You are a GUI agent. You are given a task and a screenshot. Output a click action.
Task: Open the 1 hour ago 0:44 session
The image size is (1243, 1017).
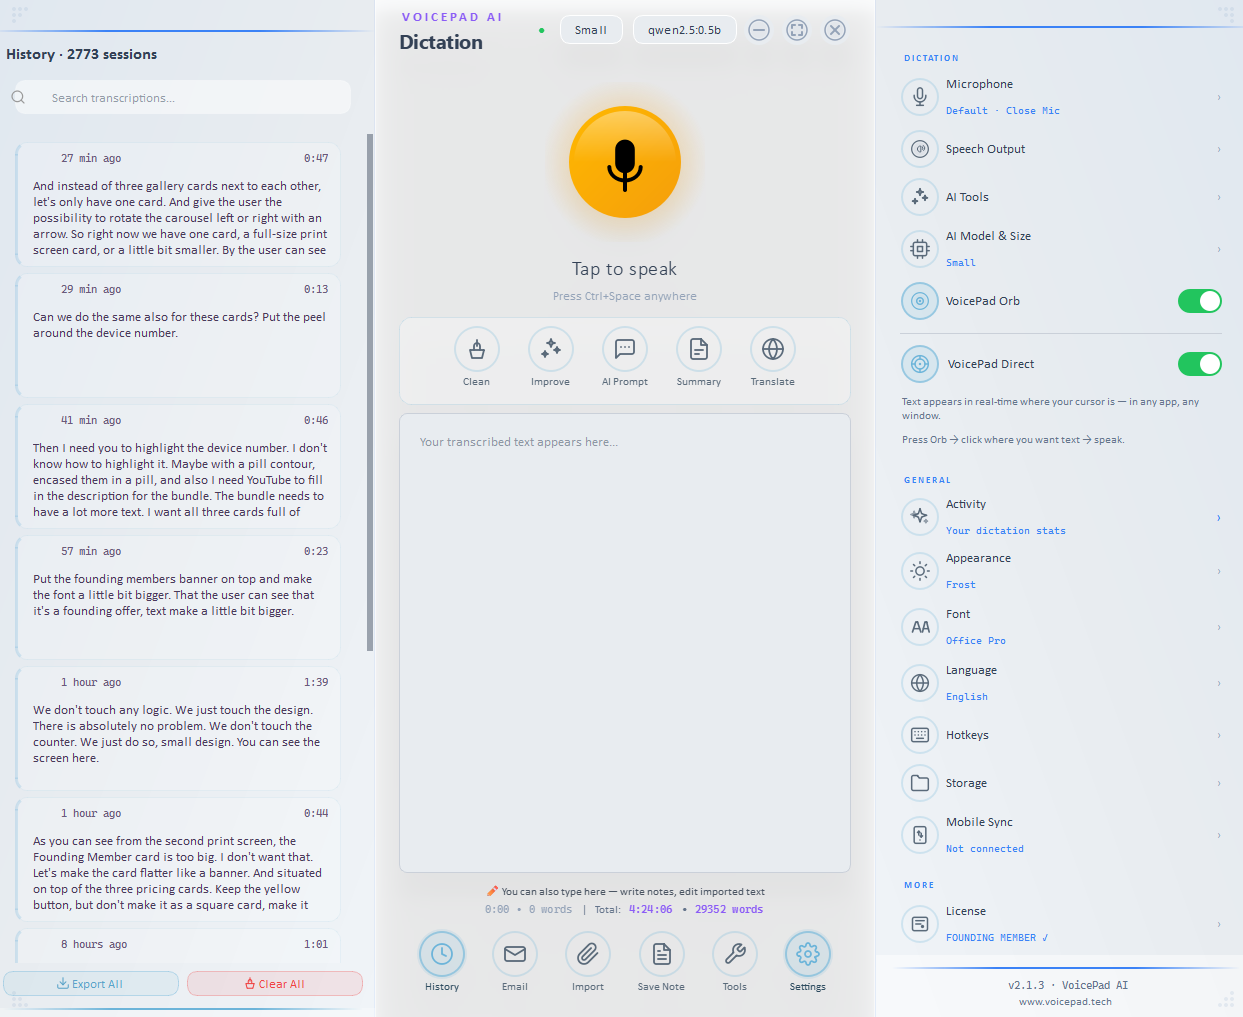click(178, 859)
